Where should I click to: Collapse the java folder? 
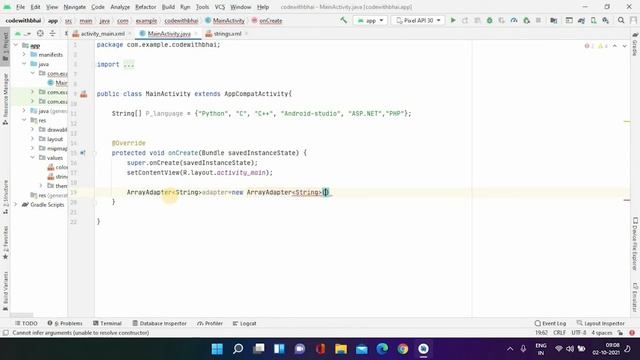click(24, 64)
